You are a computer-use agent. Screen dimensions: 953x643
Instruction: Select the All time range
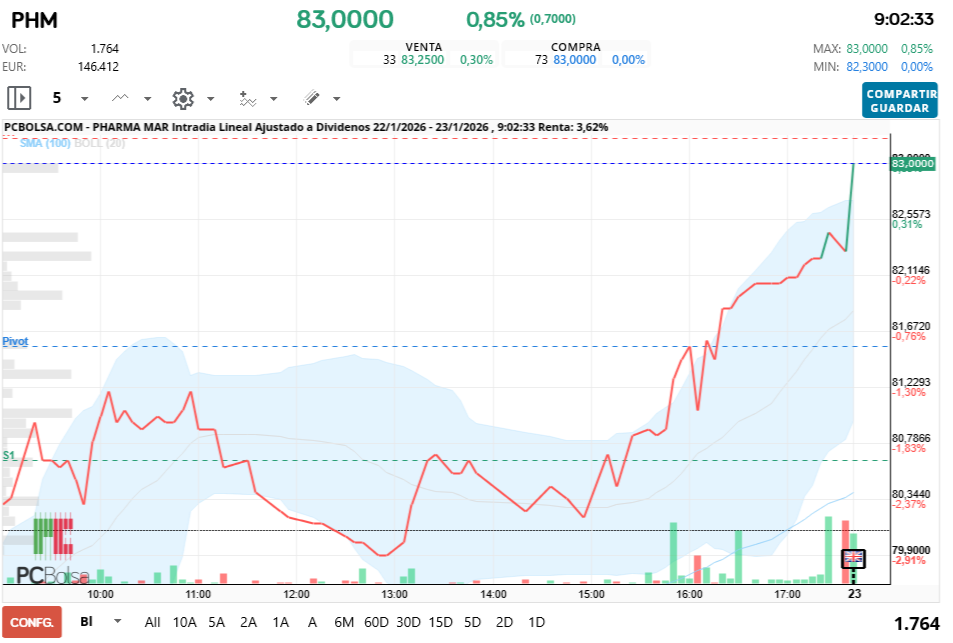[153, 622]
